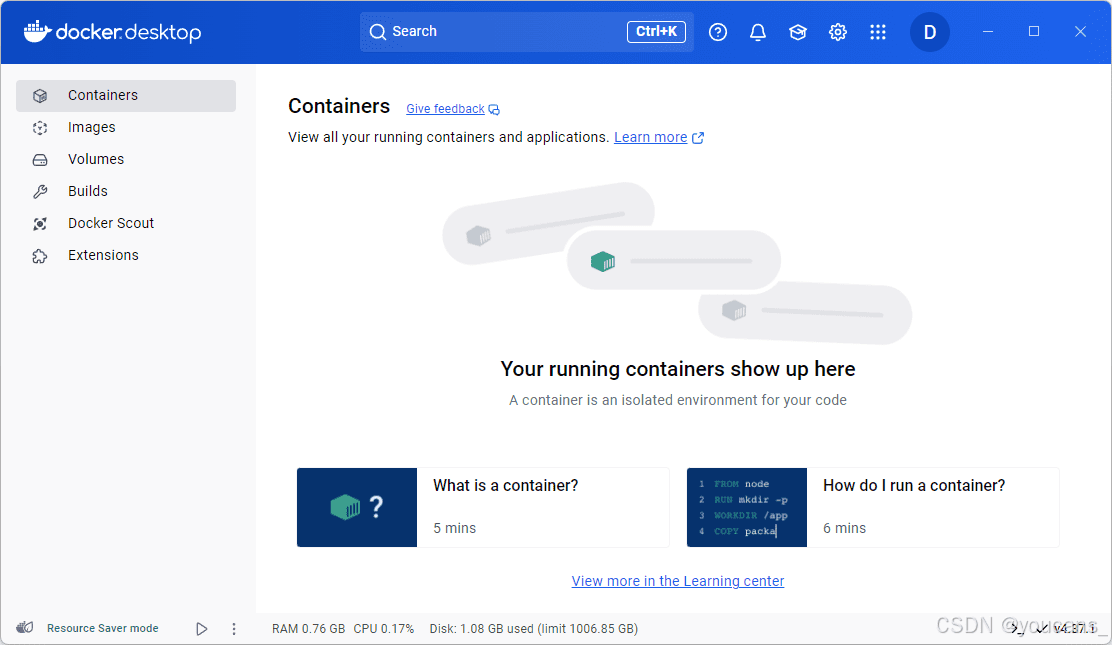Click the version v4.37.1 label
This screenshot has width=1112, height=645.
click(1074, 629)
